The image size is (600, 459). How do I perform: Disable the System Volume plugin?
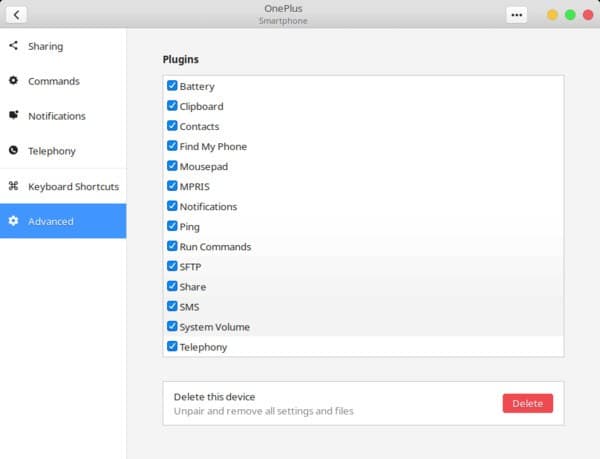coord(172,326)
